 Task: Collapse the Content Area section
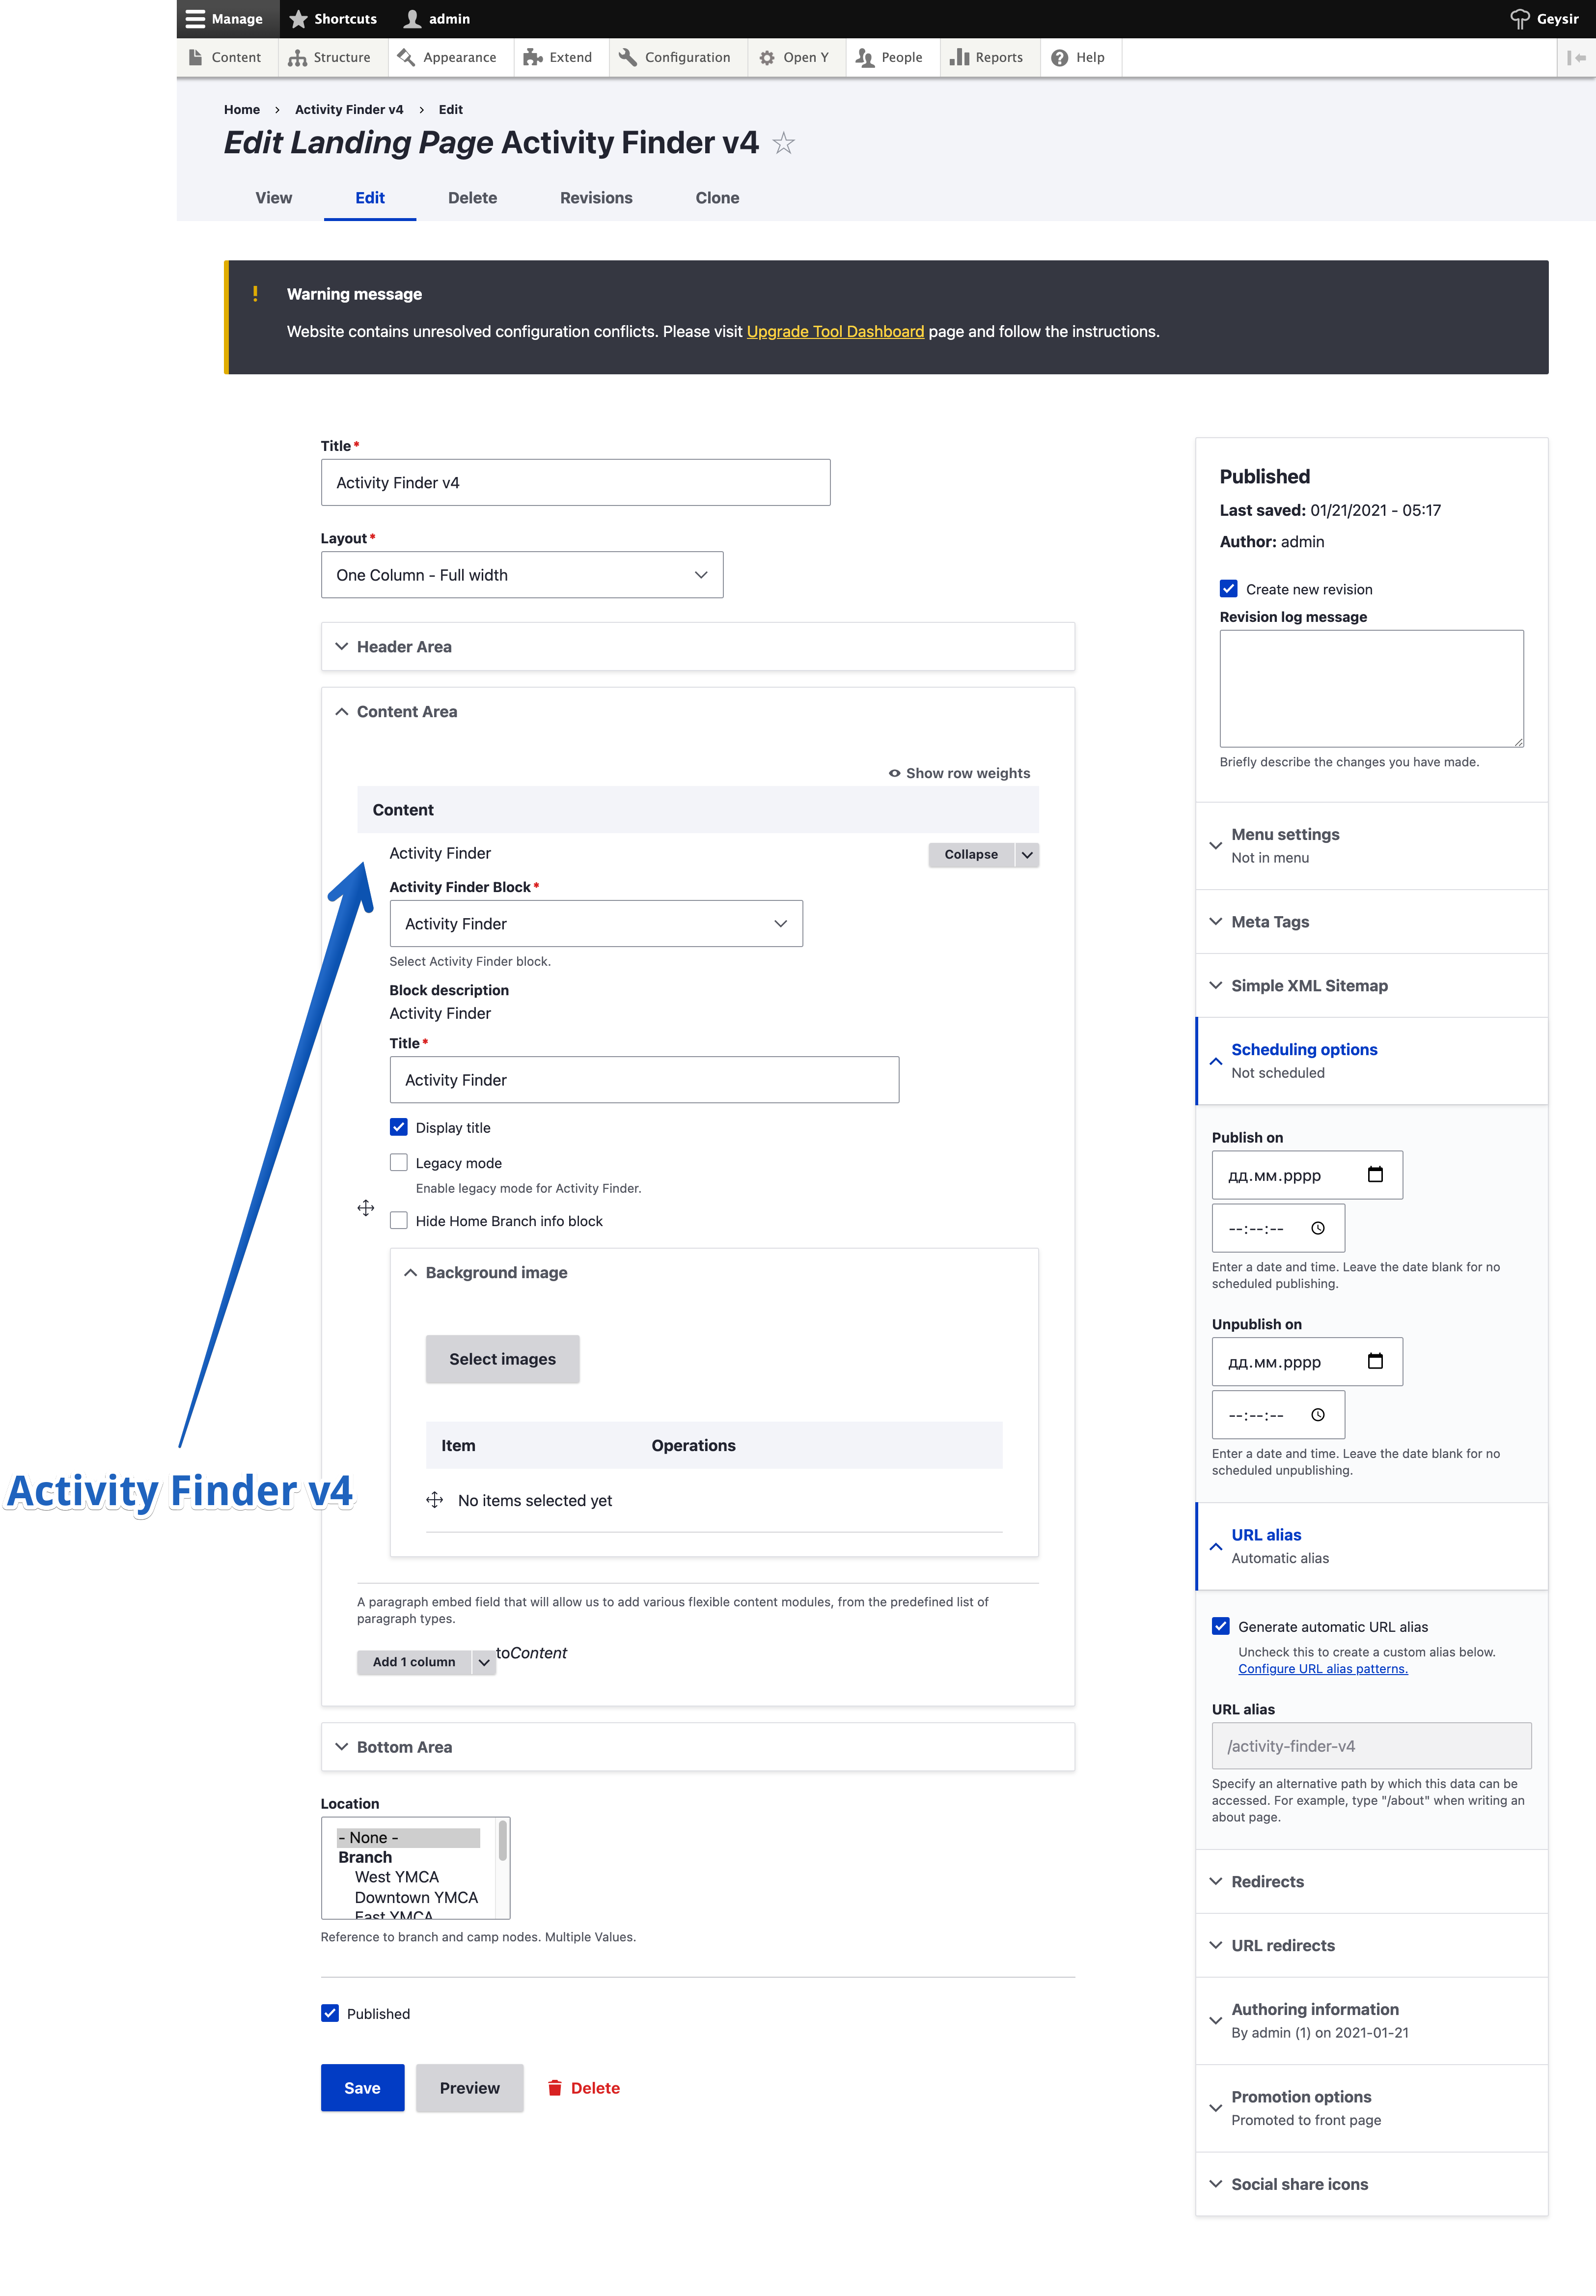[698, 712]
